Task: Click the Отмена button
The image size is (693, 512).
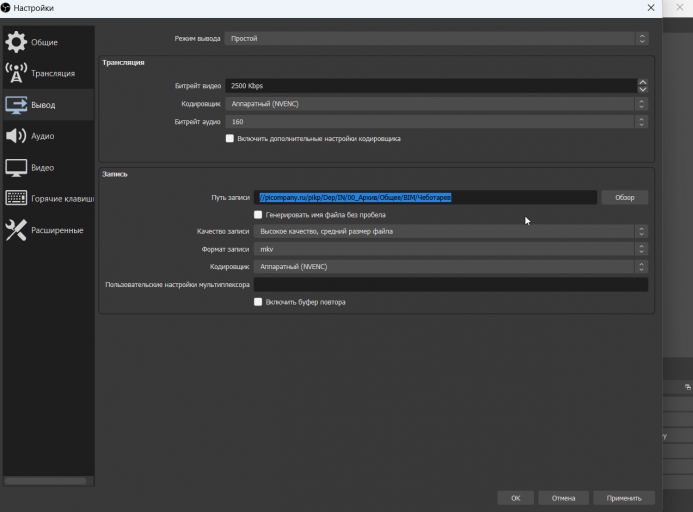Action: [563, 498]
